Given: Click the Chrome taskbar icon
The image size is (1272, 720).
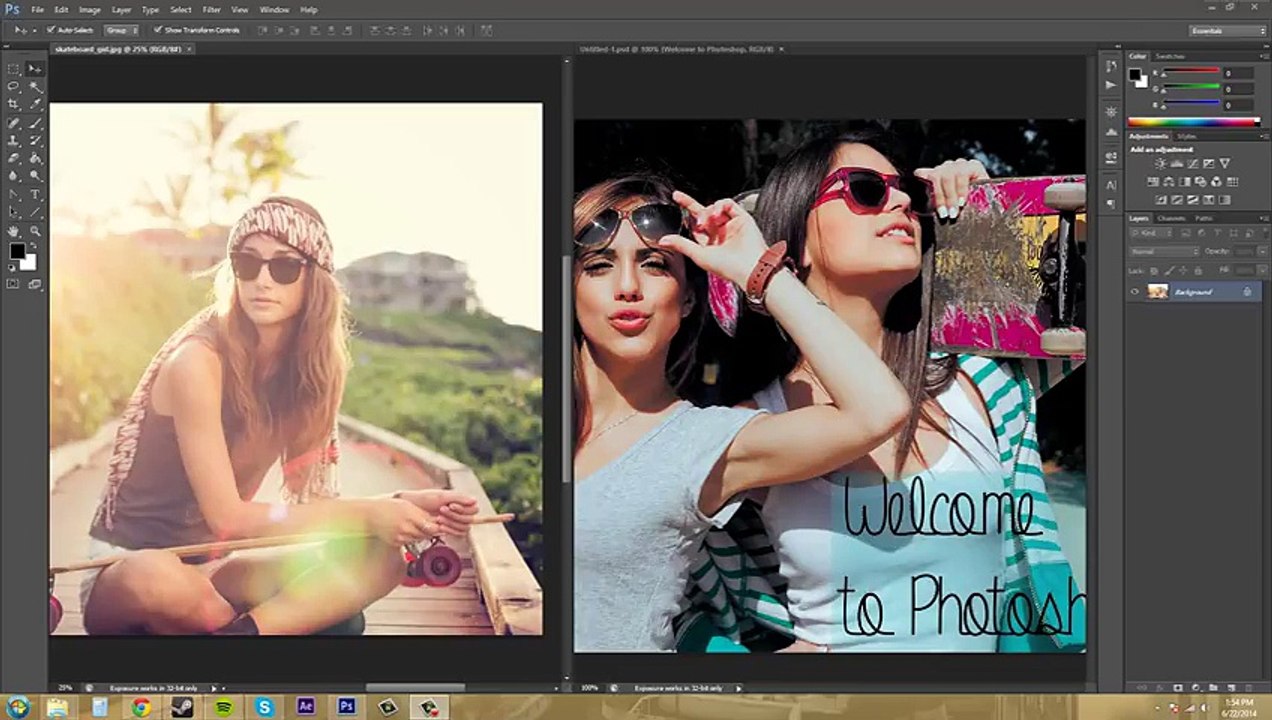Looking at the screenshot, I should click(141, 707).
